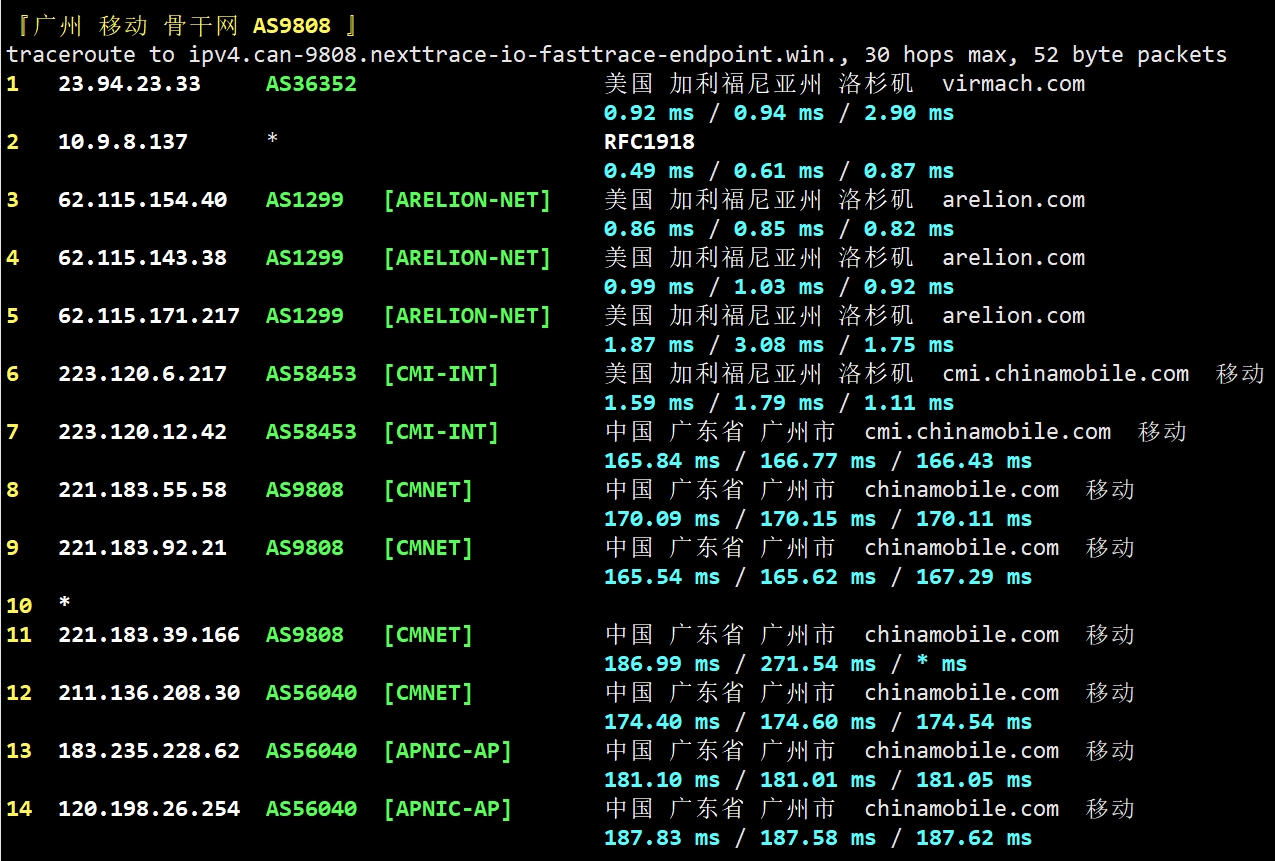The width and height of the screenshot is (1275, 861).
Task: Click the latency value 2.90 ms
Action: (909, 113)
